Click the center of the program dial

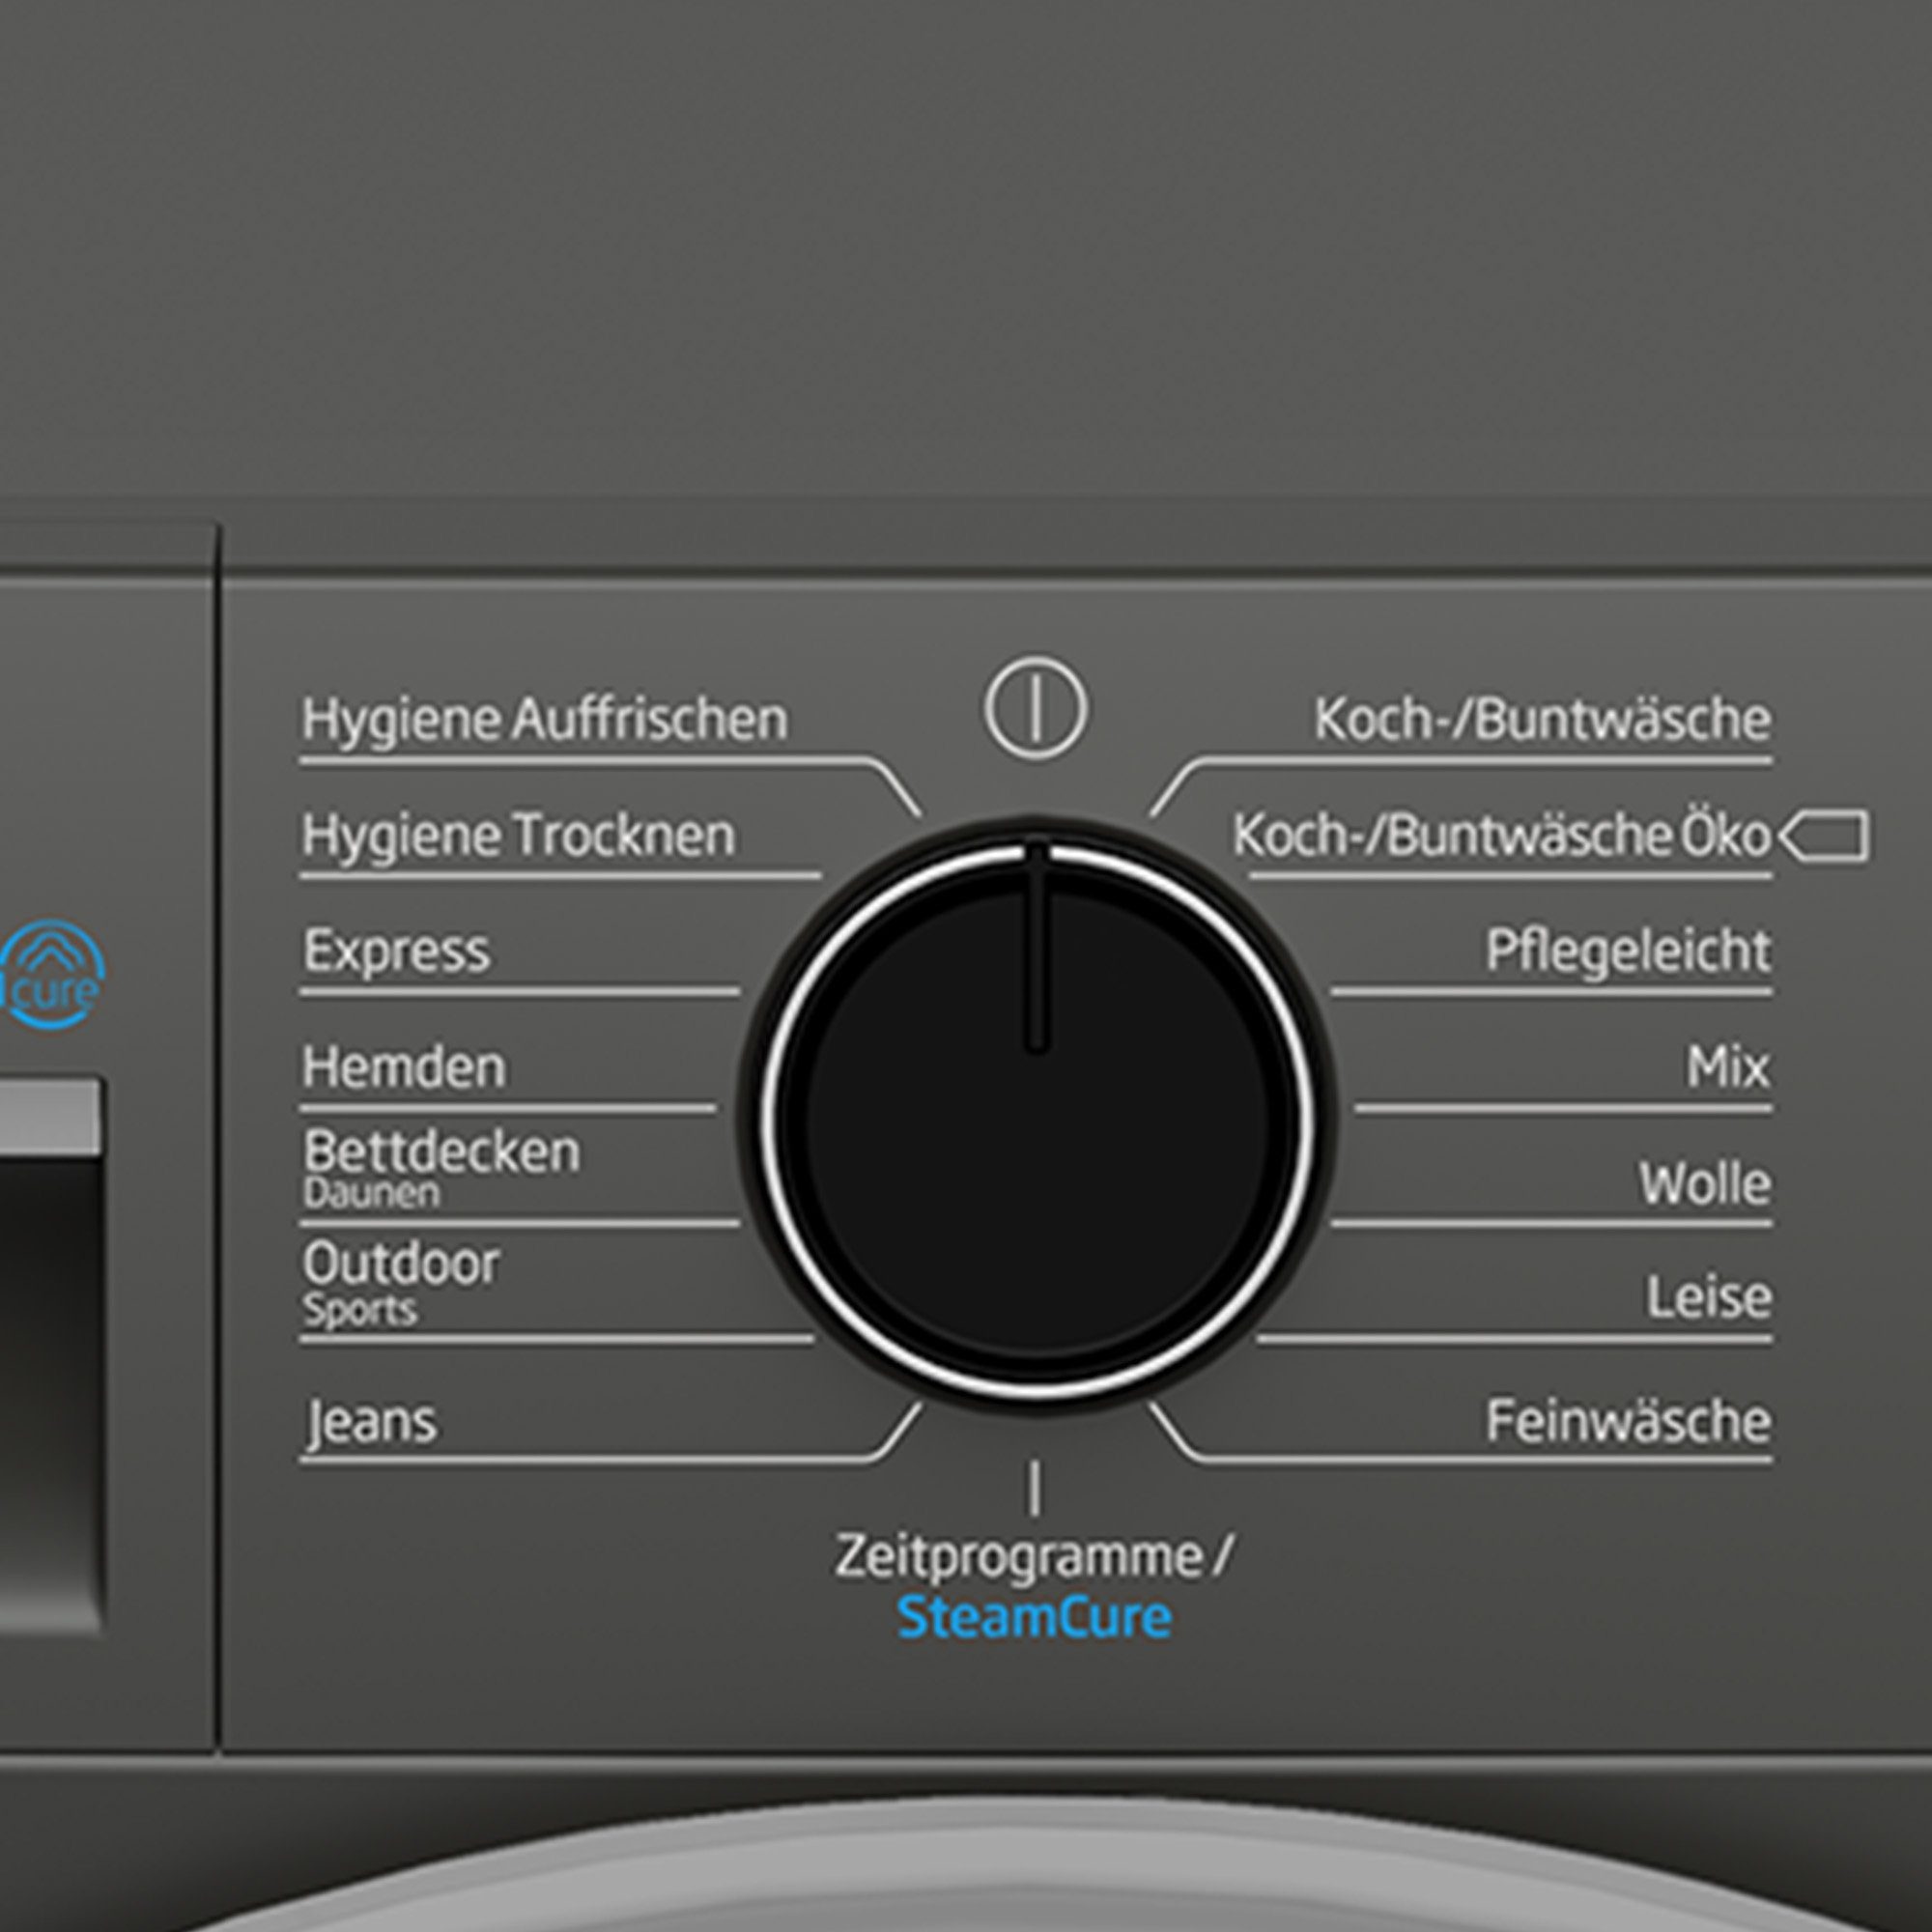(1037, 1107)
